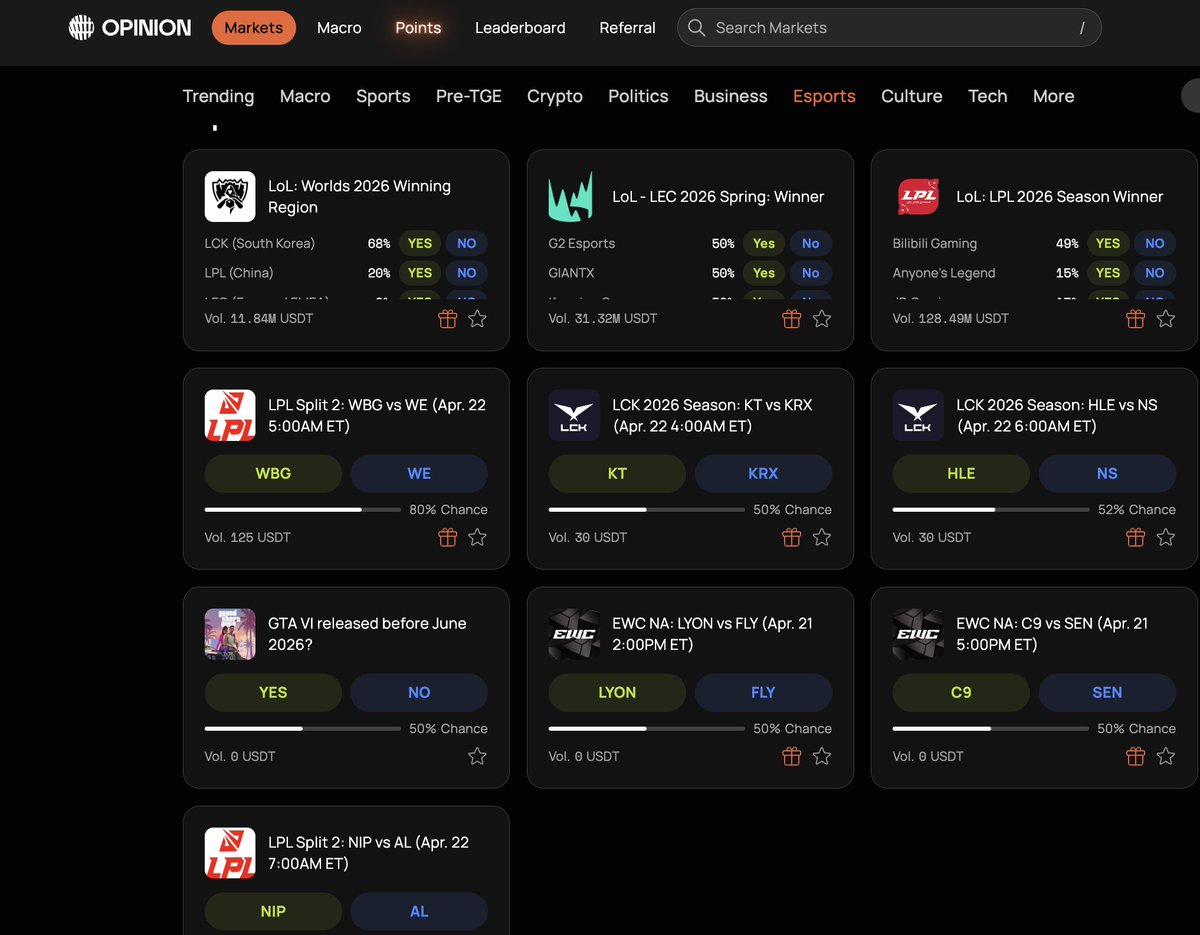This screenshot has height=935, width=1200.
Task: Select the Esports category tab
Action: (x=824, y=96)
